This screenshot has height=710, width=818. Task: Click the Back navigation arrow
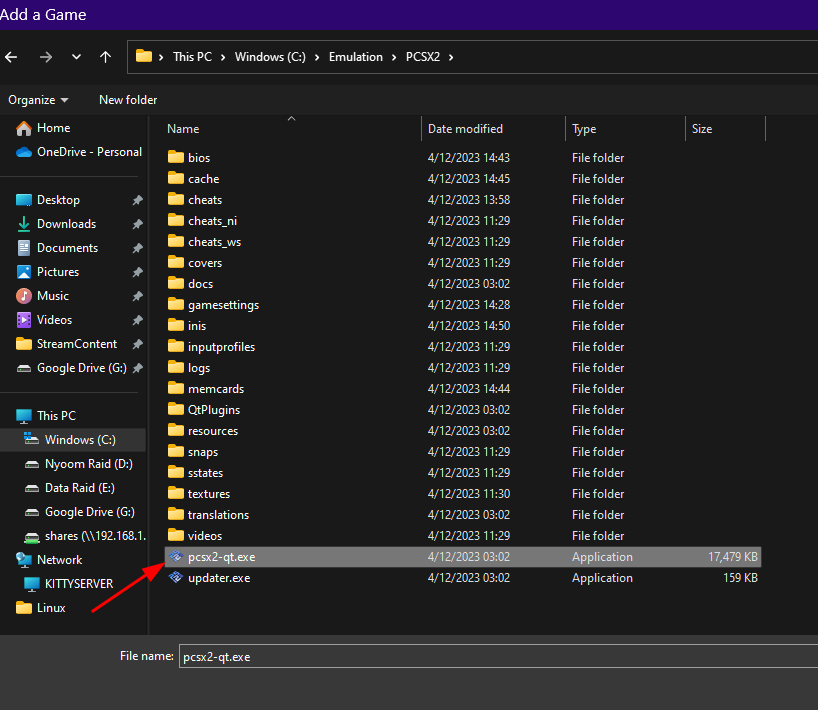click(11, 57)
